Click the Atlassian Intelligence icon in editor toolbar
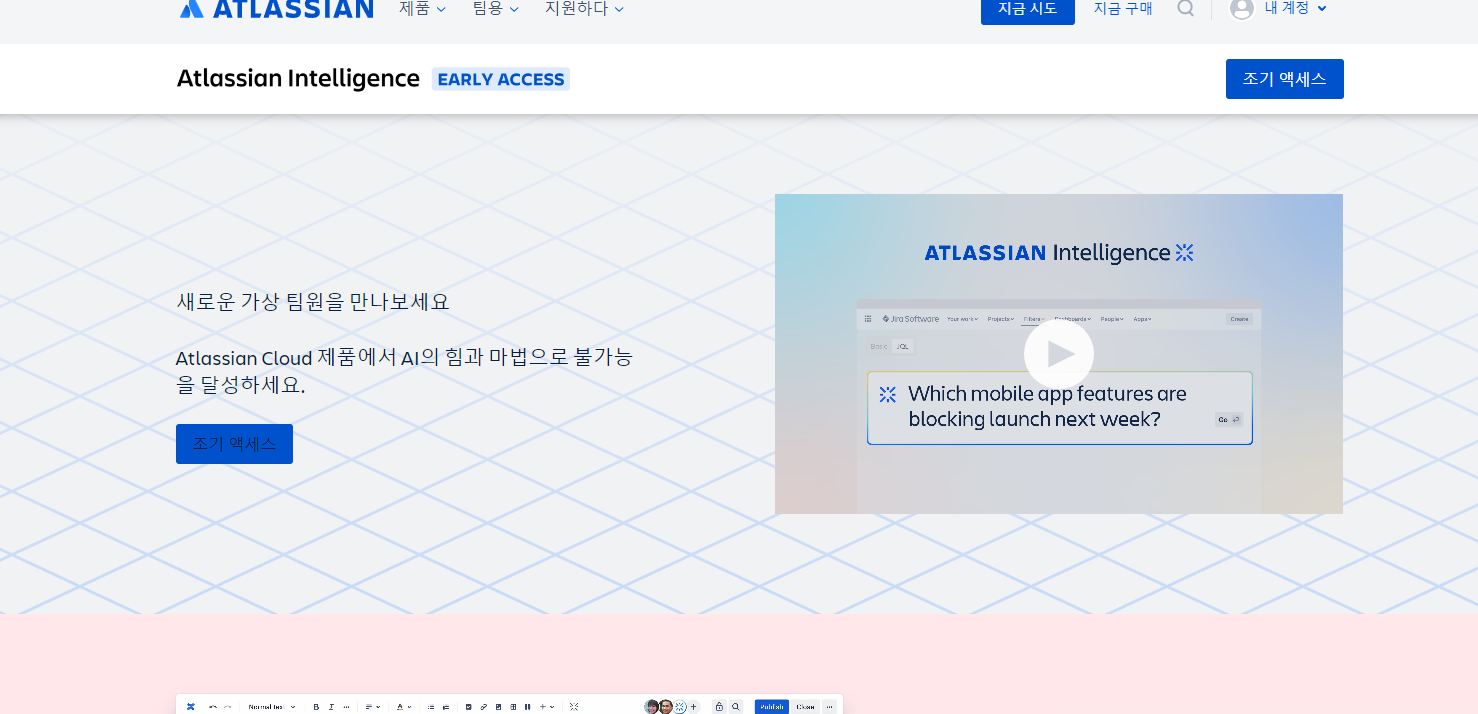 coord(574,707)
